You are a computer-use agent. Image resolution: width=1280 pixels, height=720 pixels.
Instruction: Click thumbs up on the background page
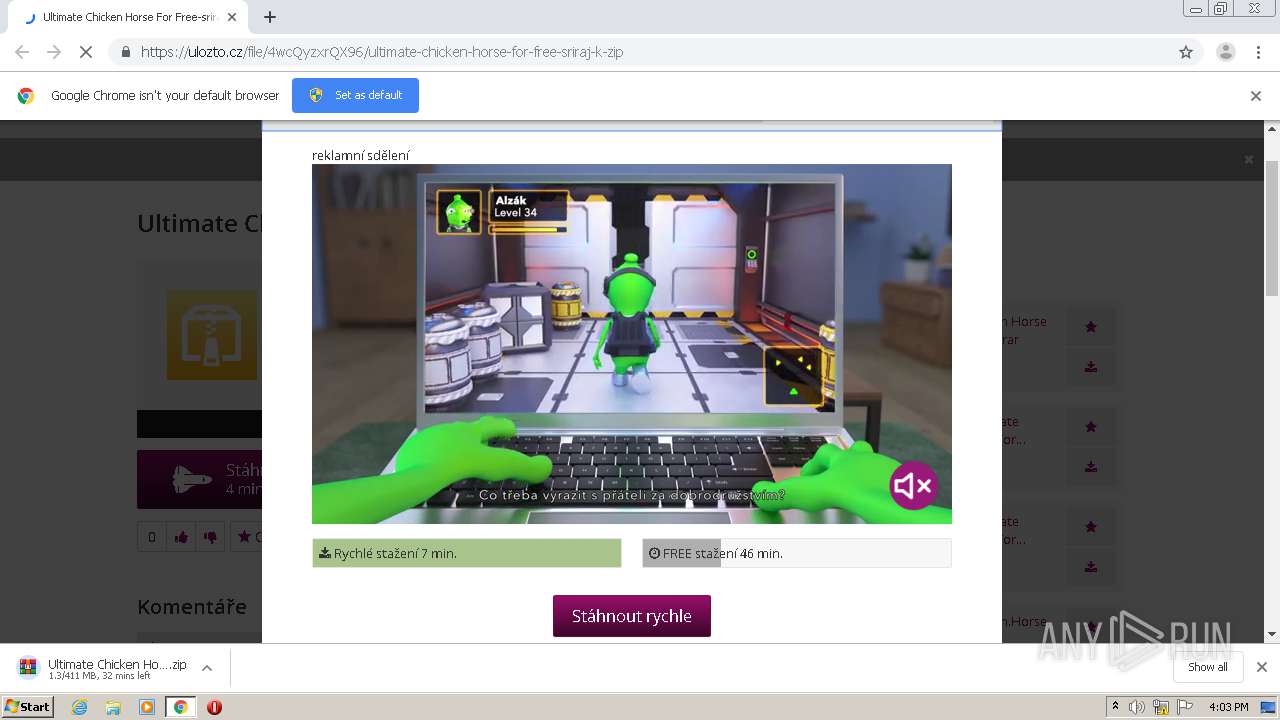click(181, 537)
